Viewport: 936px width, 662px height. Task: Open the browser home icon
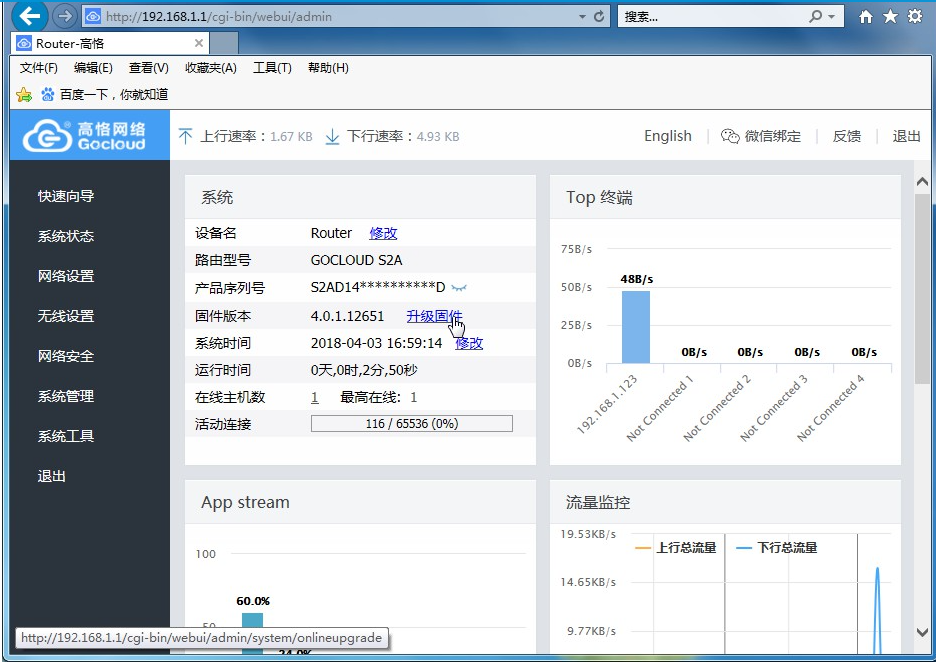pyautogui.click(x=866, y=17)
